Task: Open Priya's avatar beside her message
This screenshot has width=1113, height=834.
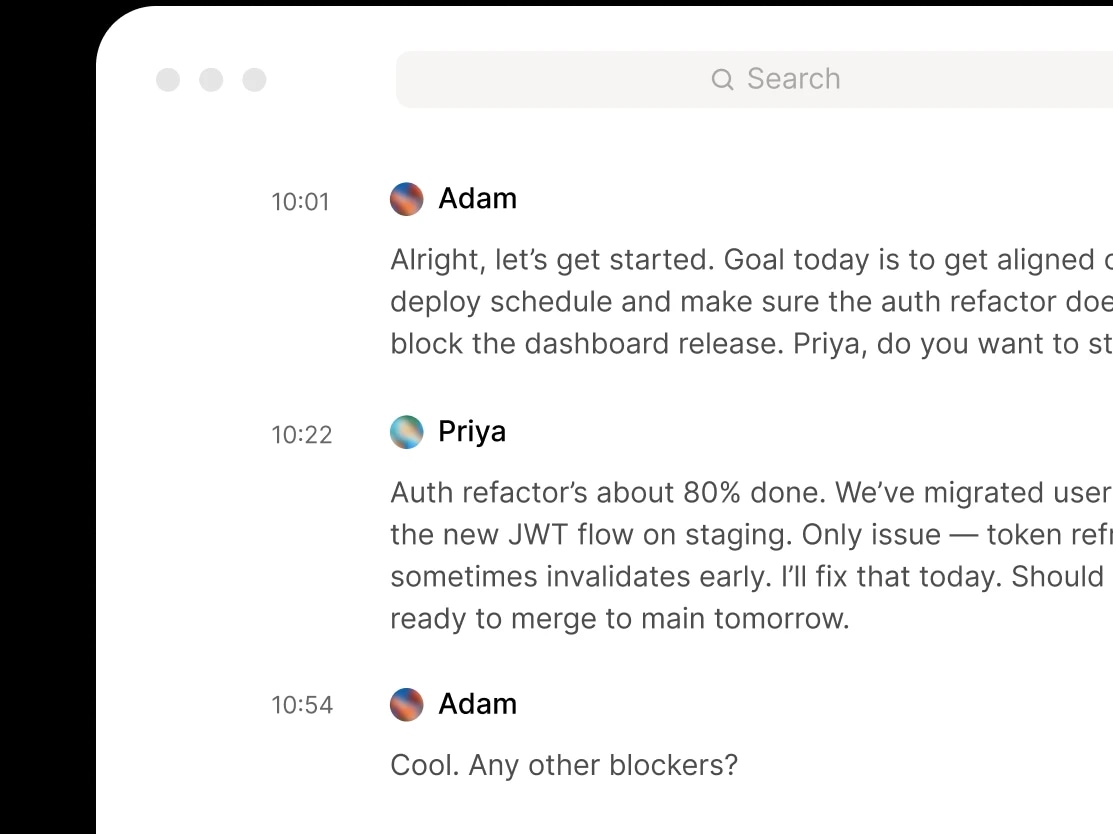Action: (406, 432)
